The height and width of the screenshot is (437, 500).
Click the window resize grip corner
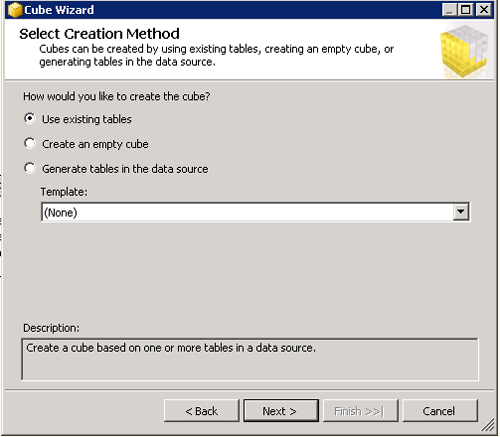tap(488, 424)
